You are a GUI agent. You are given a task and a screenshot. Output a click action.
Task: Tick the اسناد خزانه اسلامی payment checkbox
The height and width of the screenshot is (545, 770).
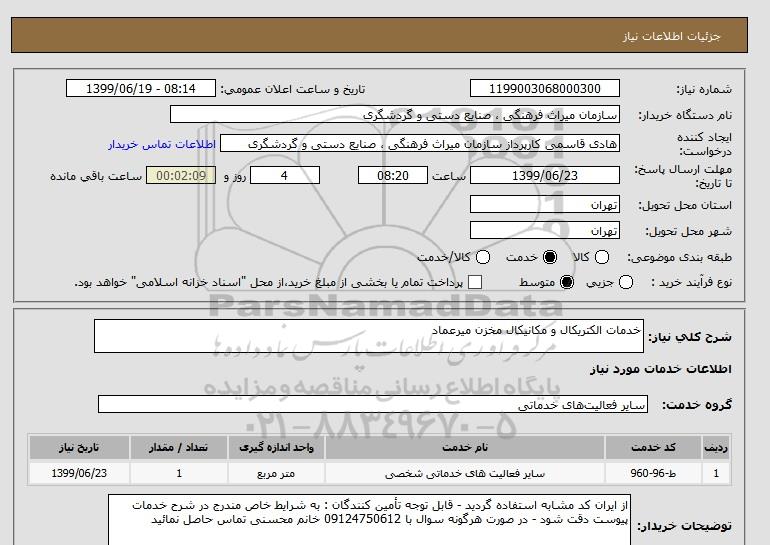pos(475,282)
